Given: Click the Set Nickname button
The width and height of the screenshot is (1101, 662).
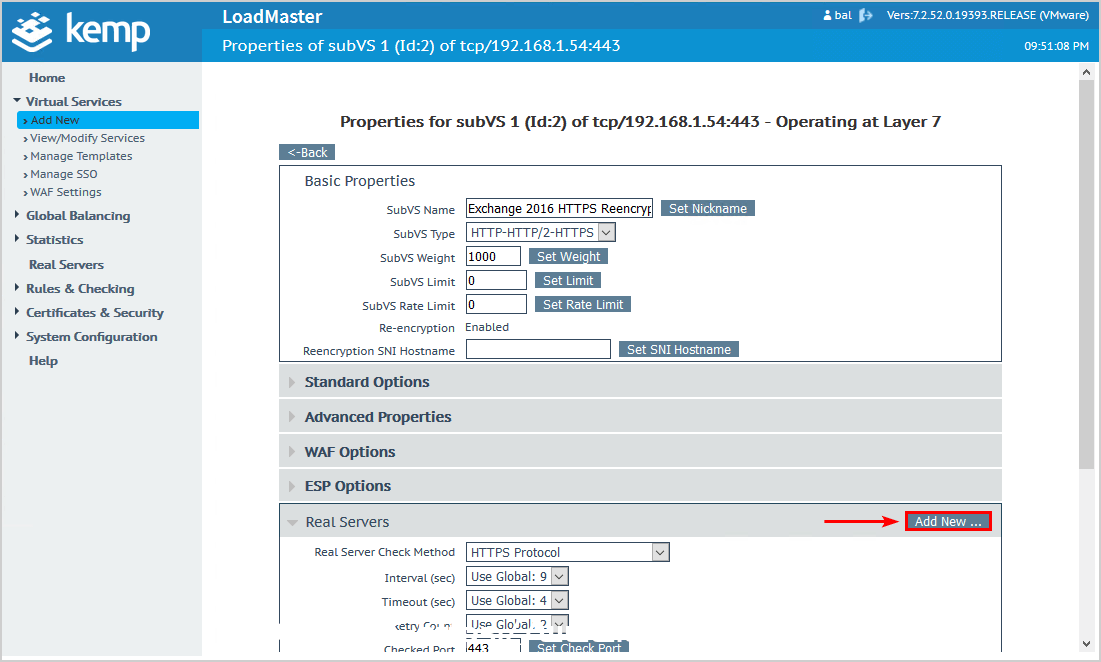Looking at the screenshot, I should [x=708, y=208].
